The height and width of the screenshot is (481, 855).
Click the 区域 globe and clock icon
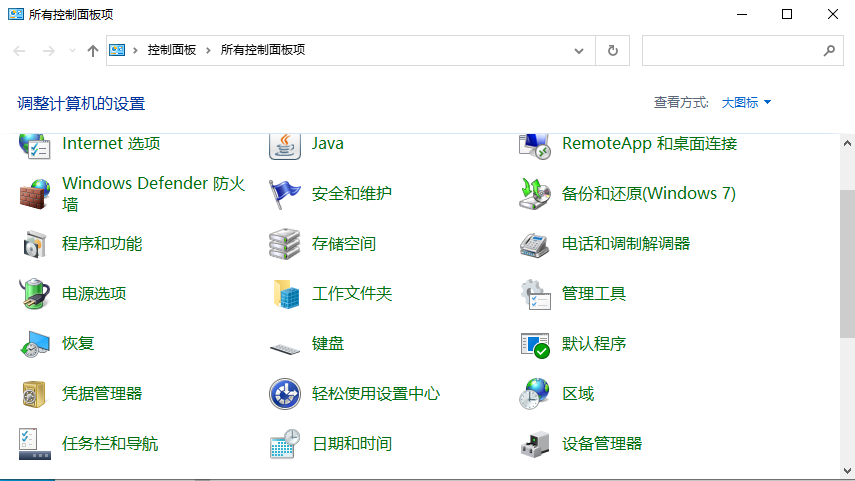[x=534, y=393]
